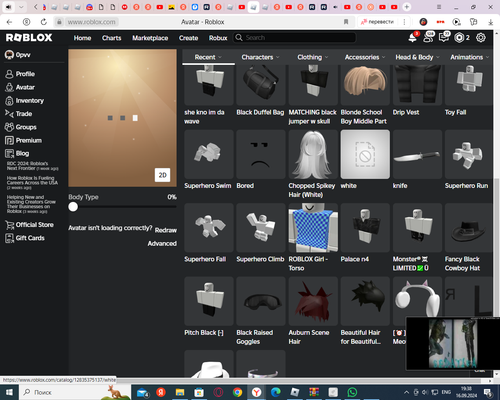Open the Advanced avatar options link

click(162, 244)
